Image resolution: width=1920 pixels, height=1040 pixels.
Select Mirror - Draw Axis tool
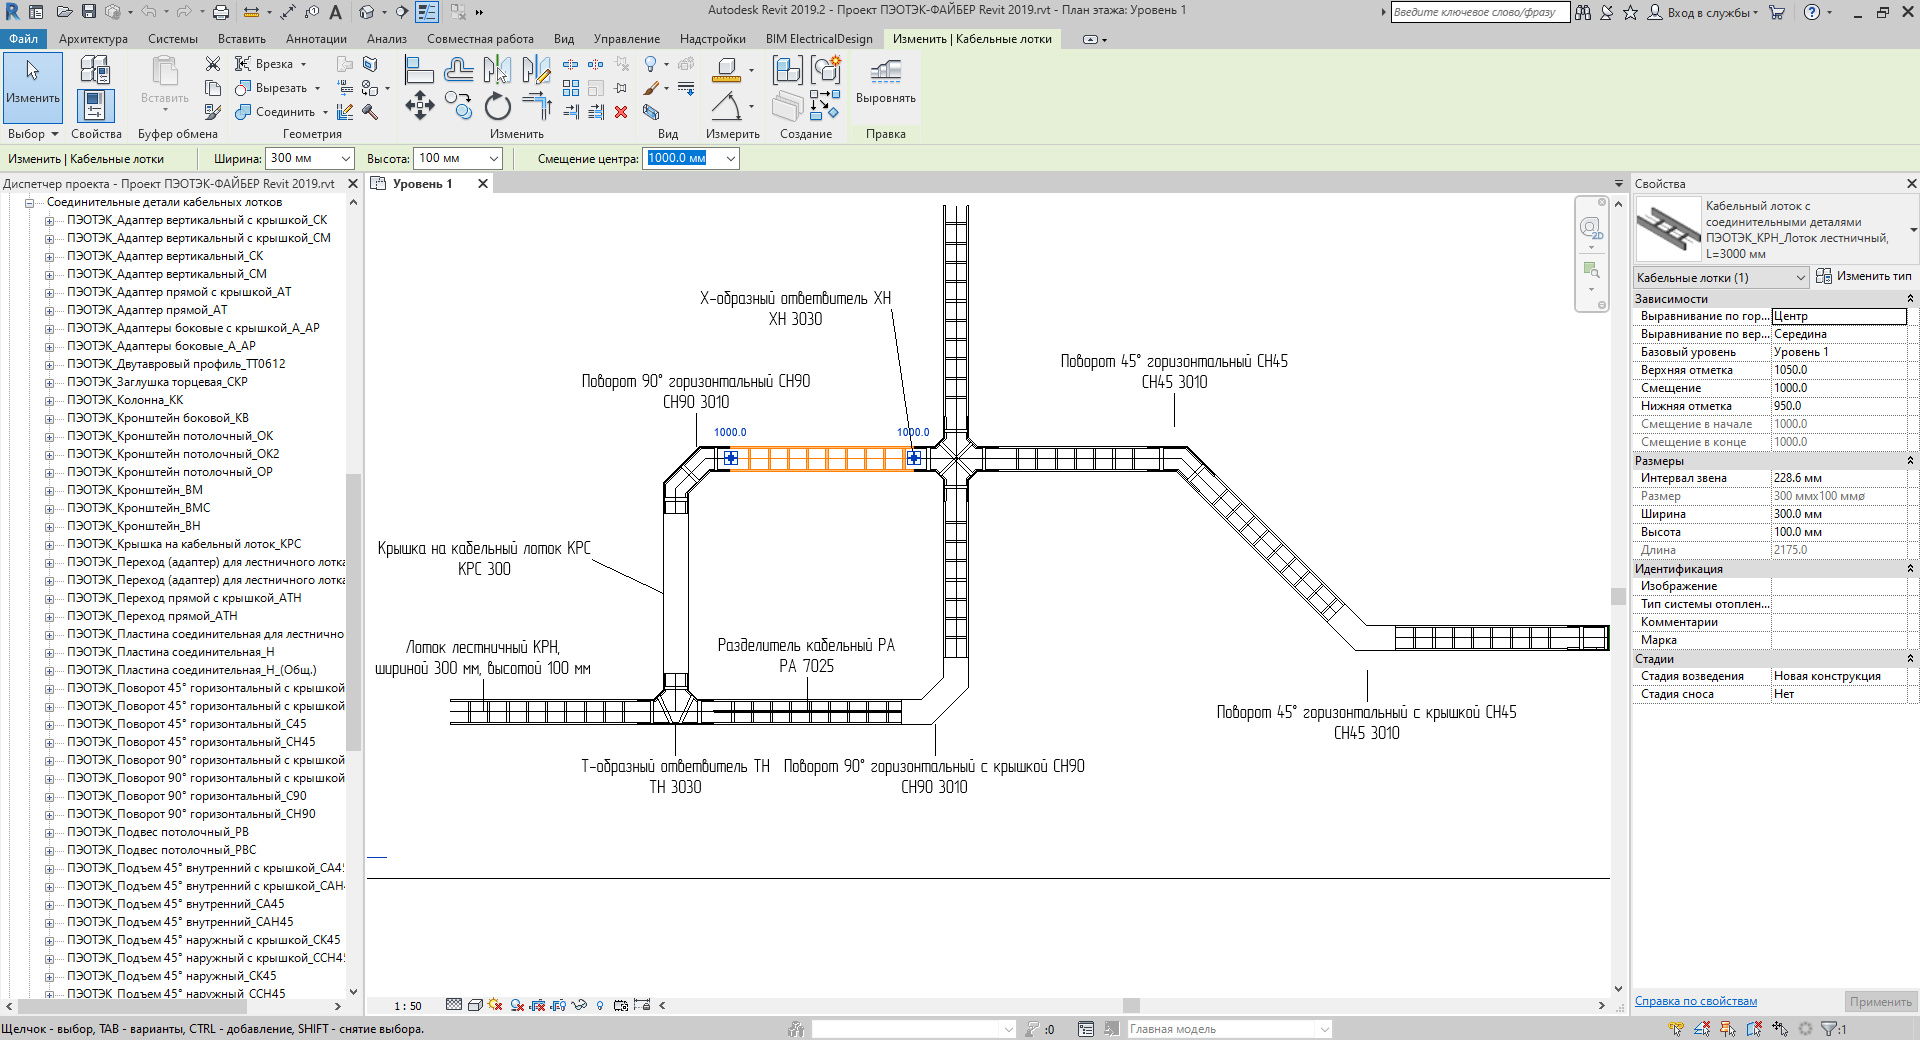537,70
